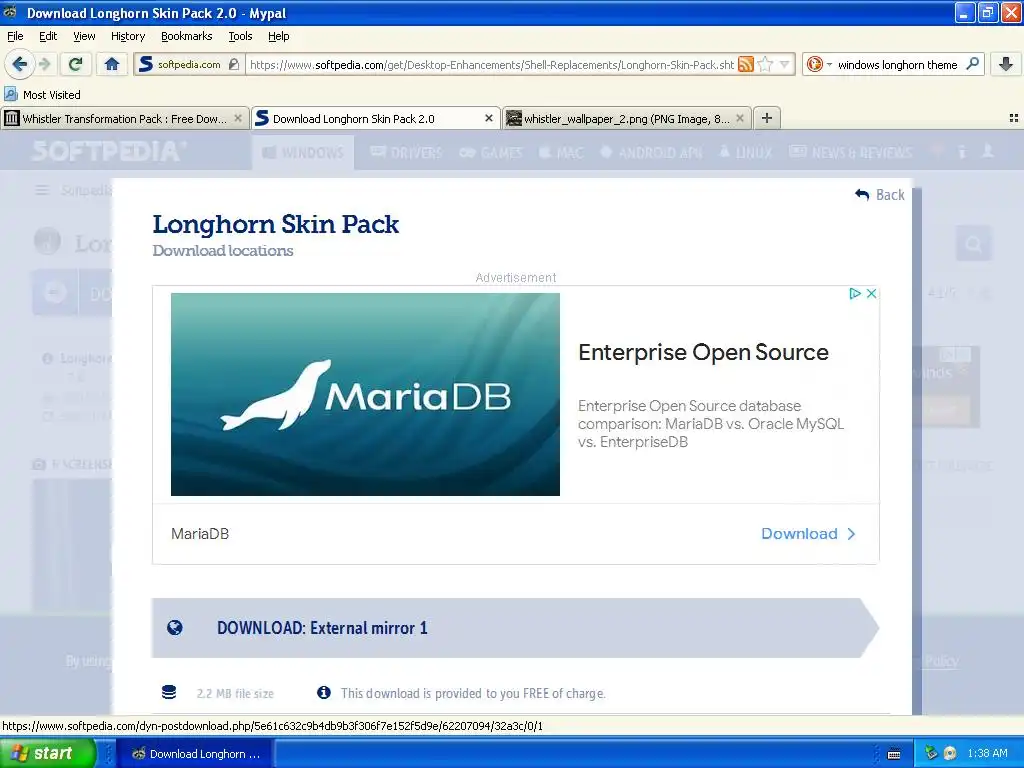Viewport: 1024px width, 768px height.
Task: Go to the home page icon
Action: (x=112, y=64)
